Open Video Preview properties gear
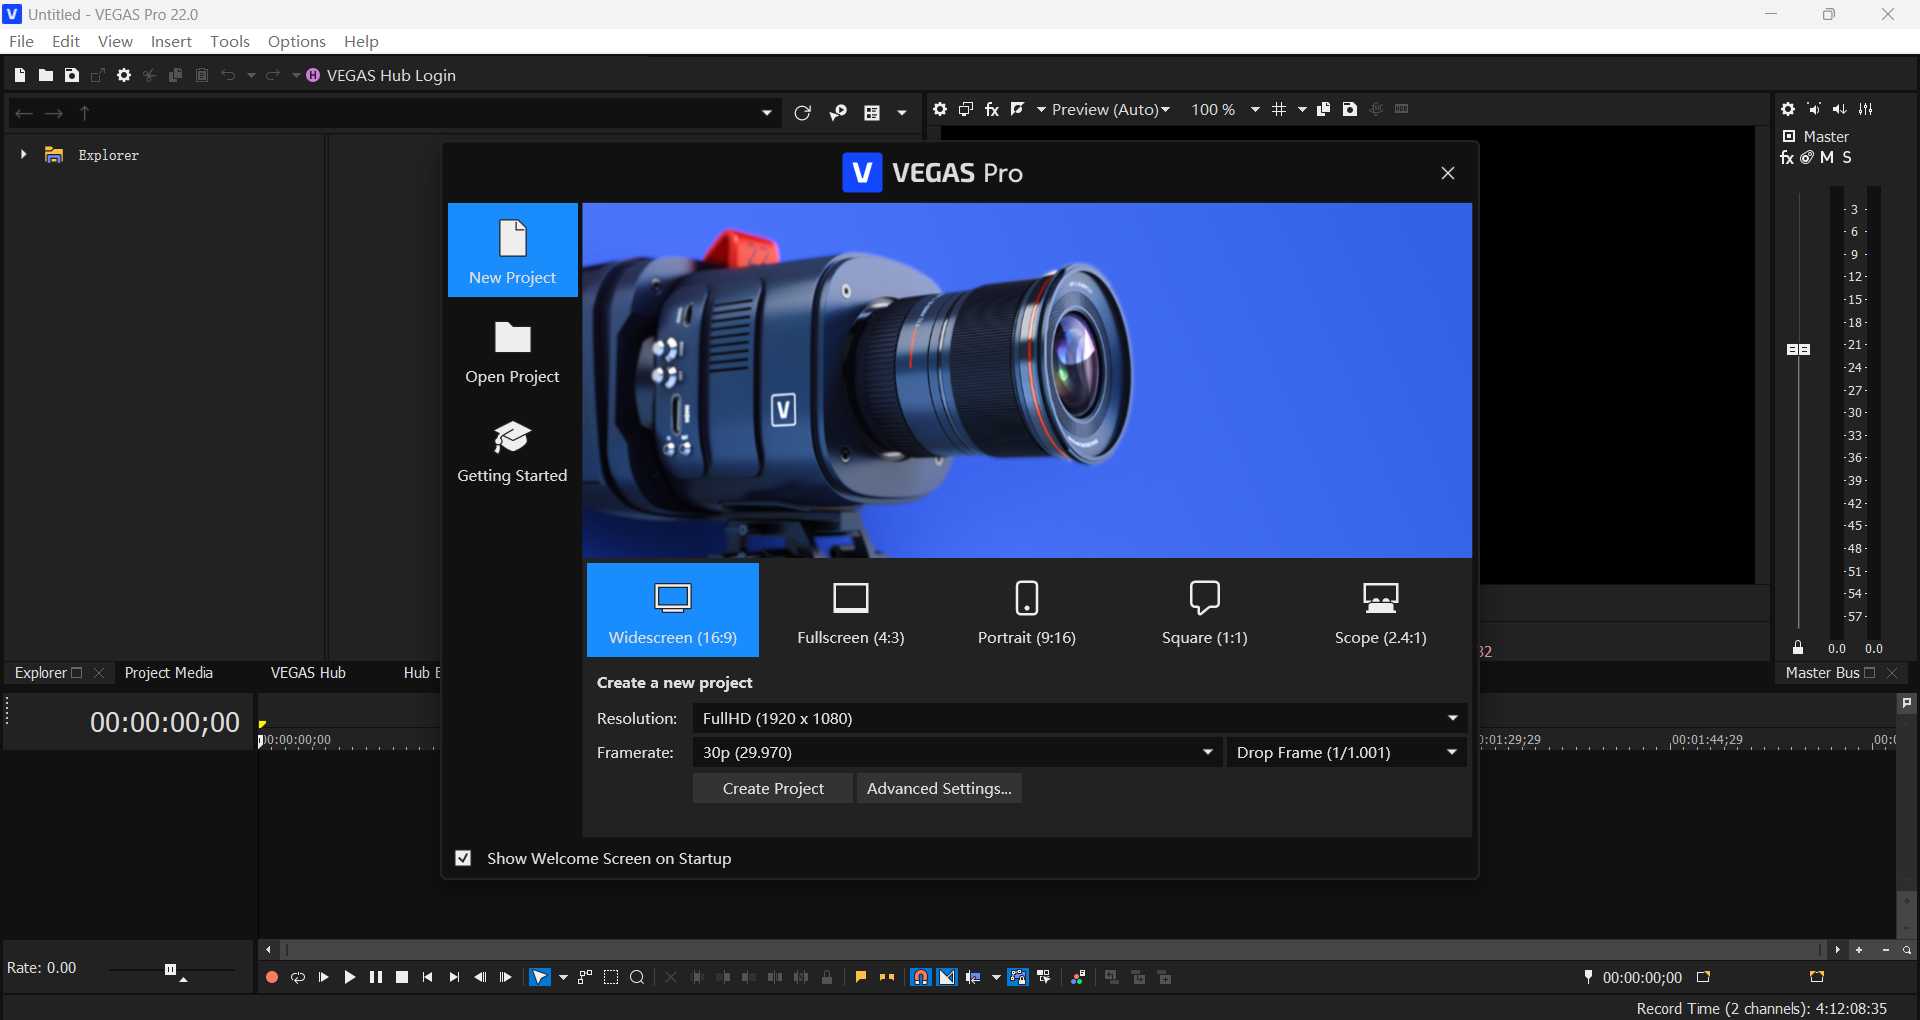1920x1020 pixels. 940,109
